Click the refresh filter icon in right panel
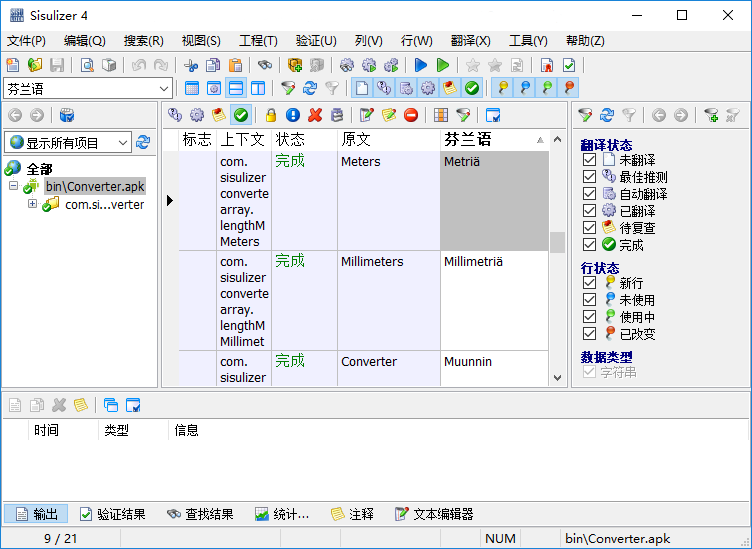 click(x=607, y=115)
